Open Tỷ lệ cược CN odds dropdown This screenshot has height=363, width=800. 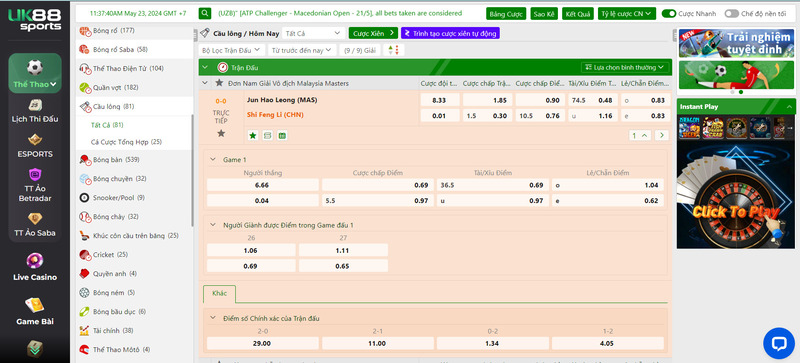click(627, 14)
